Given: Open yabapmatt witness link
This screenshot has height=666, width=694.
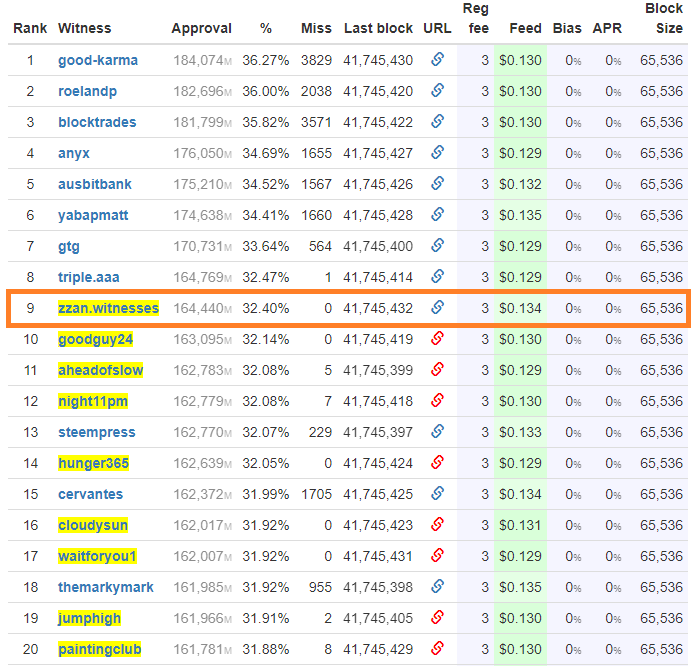Looking at the screenshot, I should 94,215.
